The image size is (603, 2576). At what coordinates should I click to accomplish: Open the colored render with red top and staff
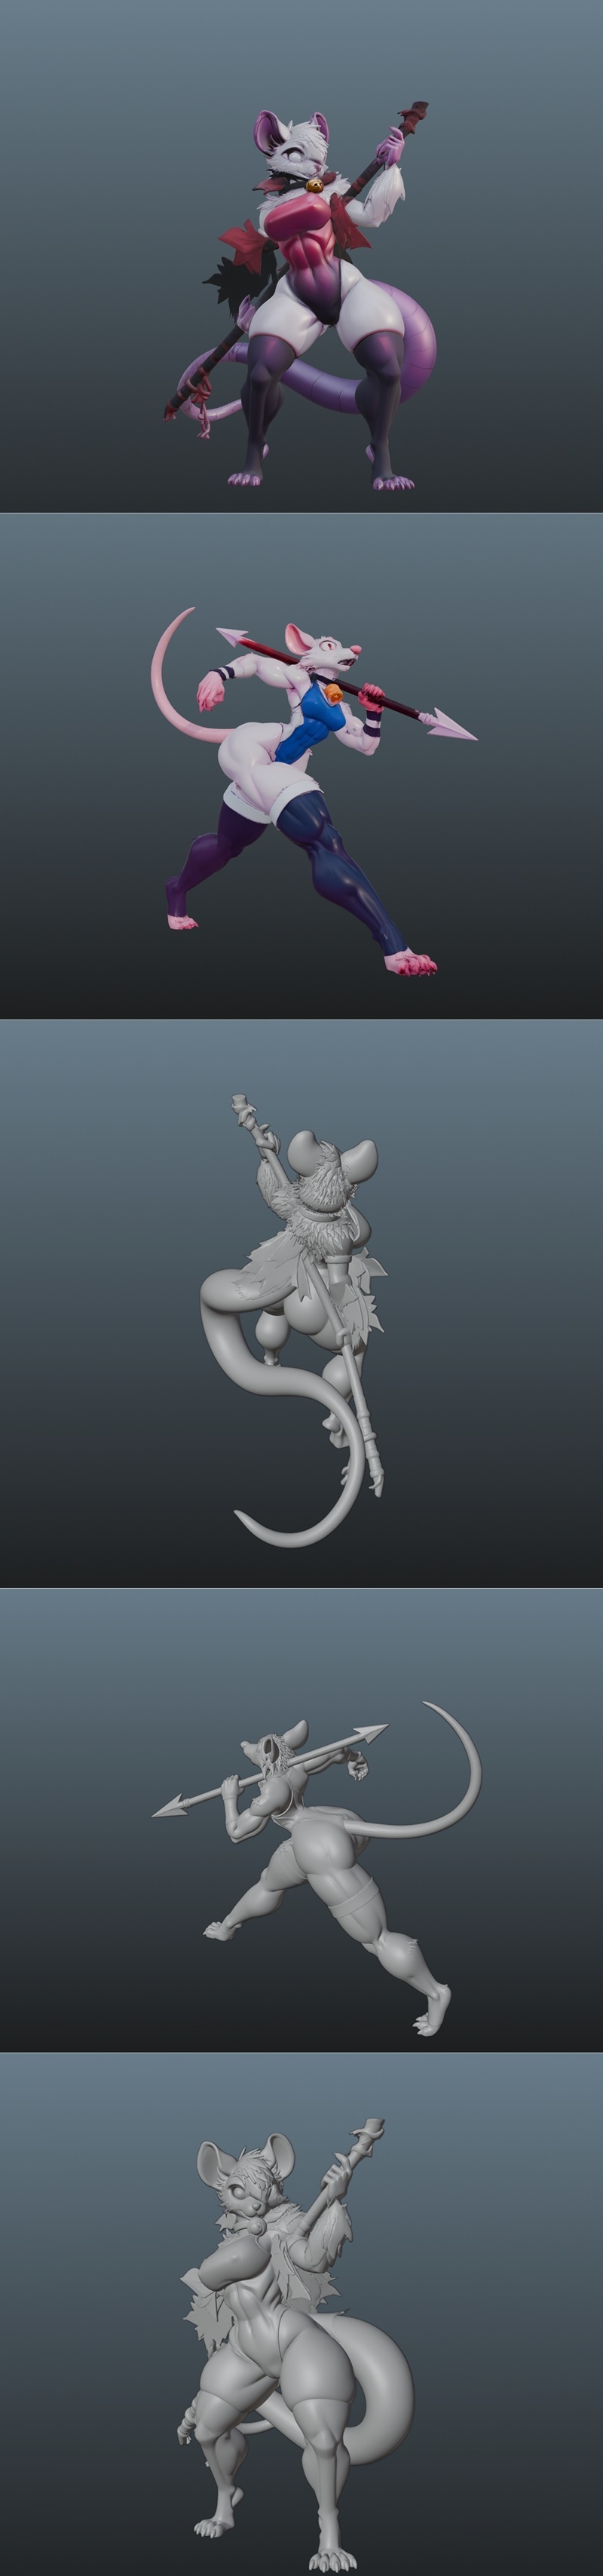(301, 256)
